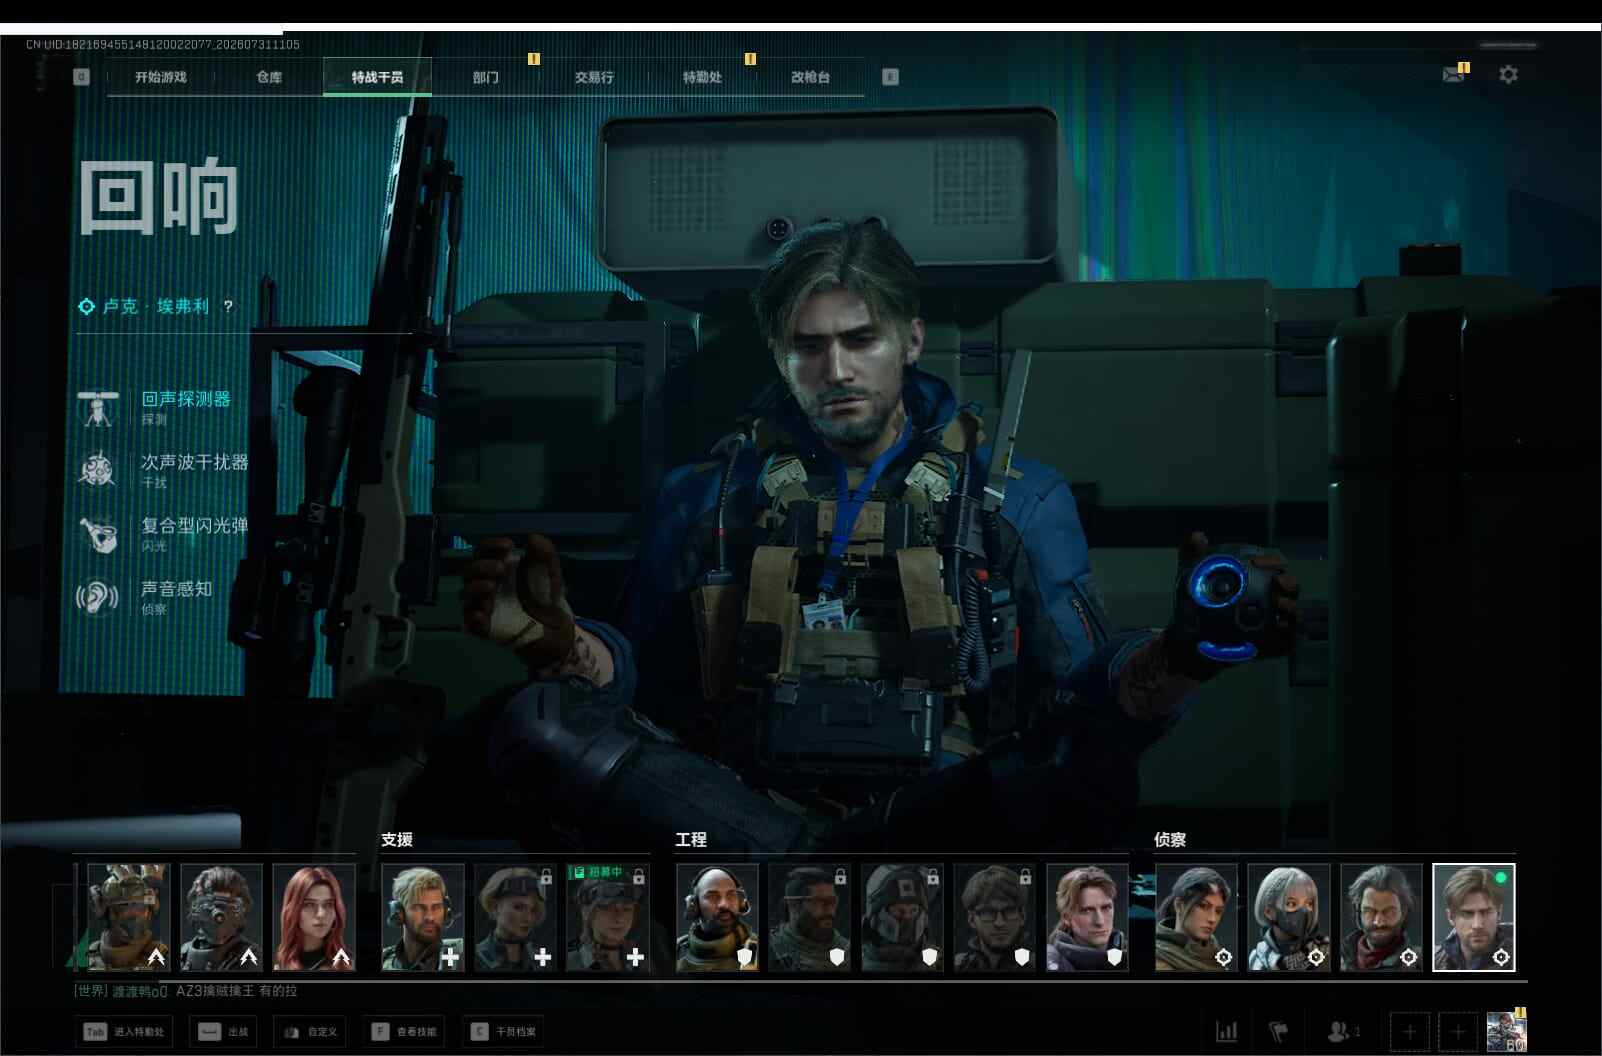Select the bald engineer operator with headset
Viewport: 1602px width, 1056px height.
coord(717,917)
